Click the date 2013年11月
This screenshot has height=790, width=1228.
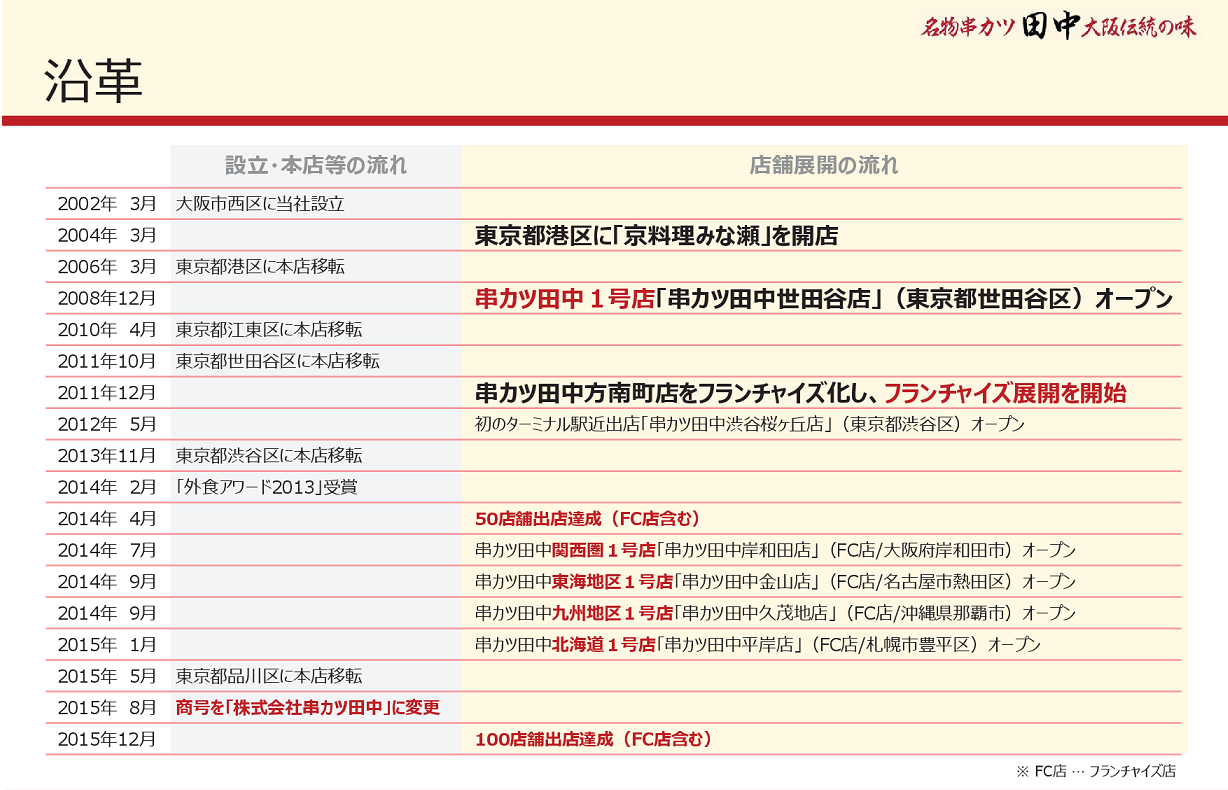click(107, 456)
